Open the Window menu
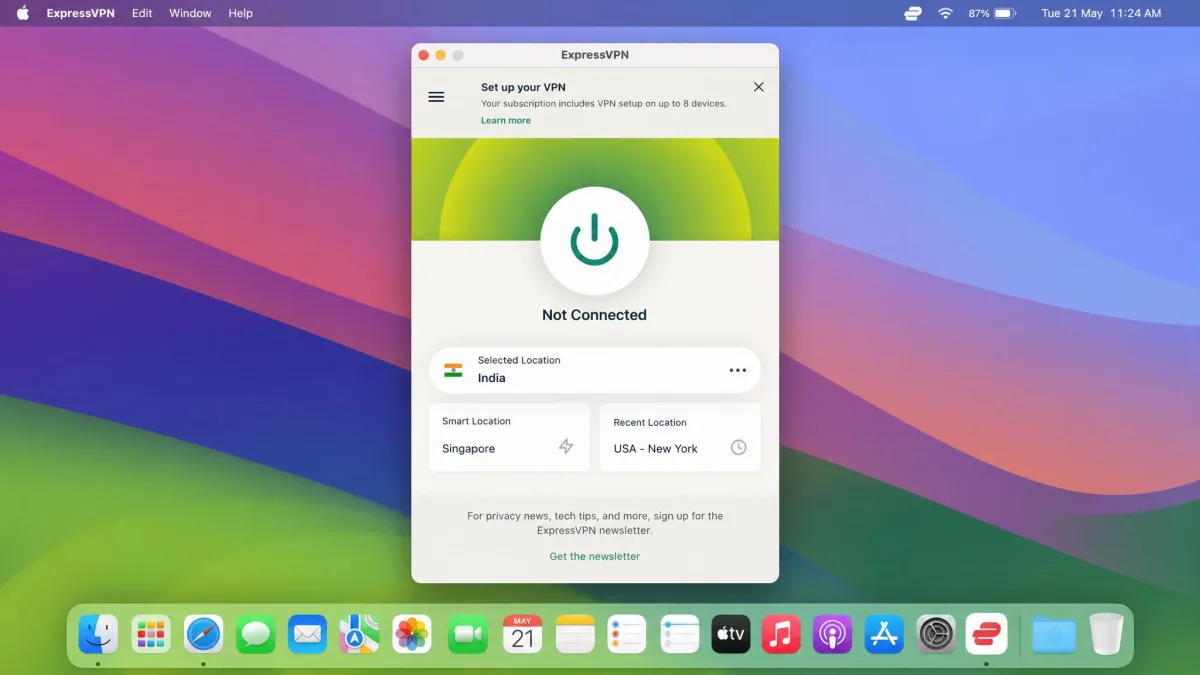This screenshot has height=675, width=1200. (x=190, y=13)
